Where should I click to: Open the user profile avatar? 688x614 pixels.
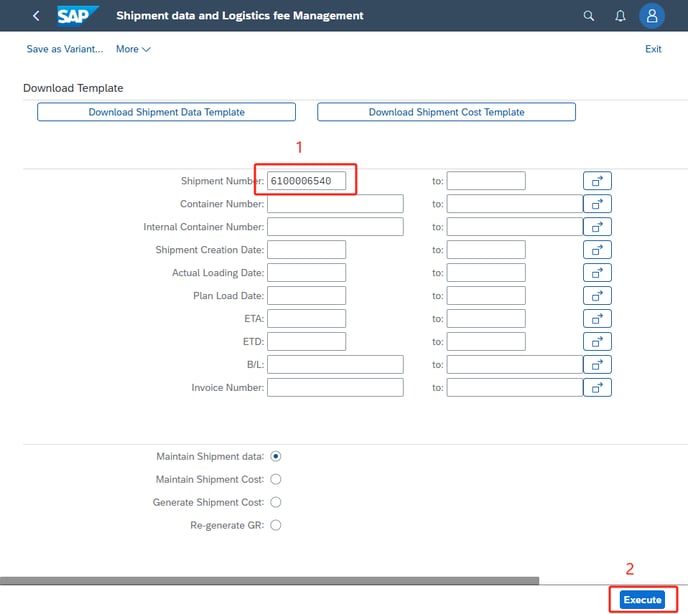652,16
